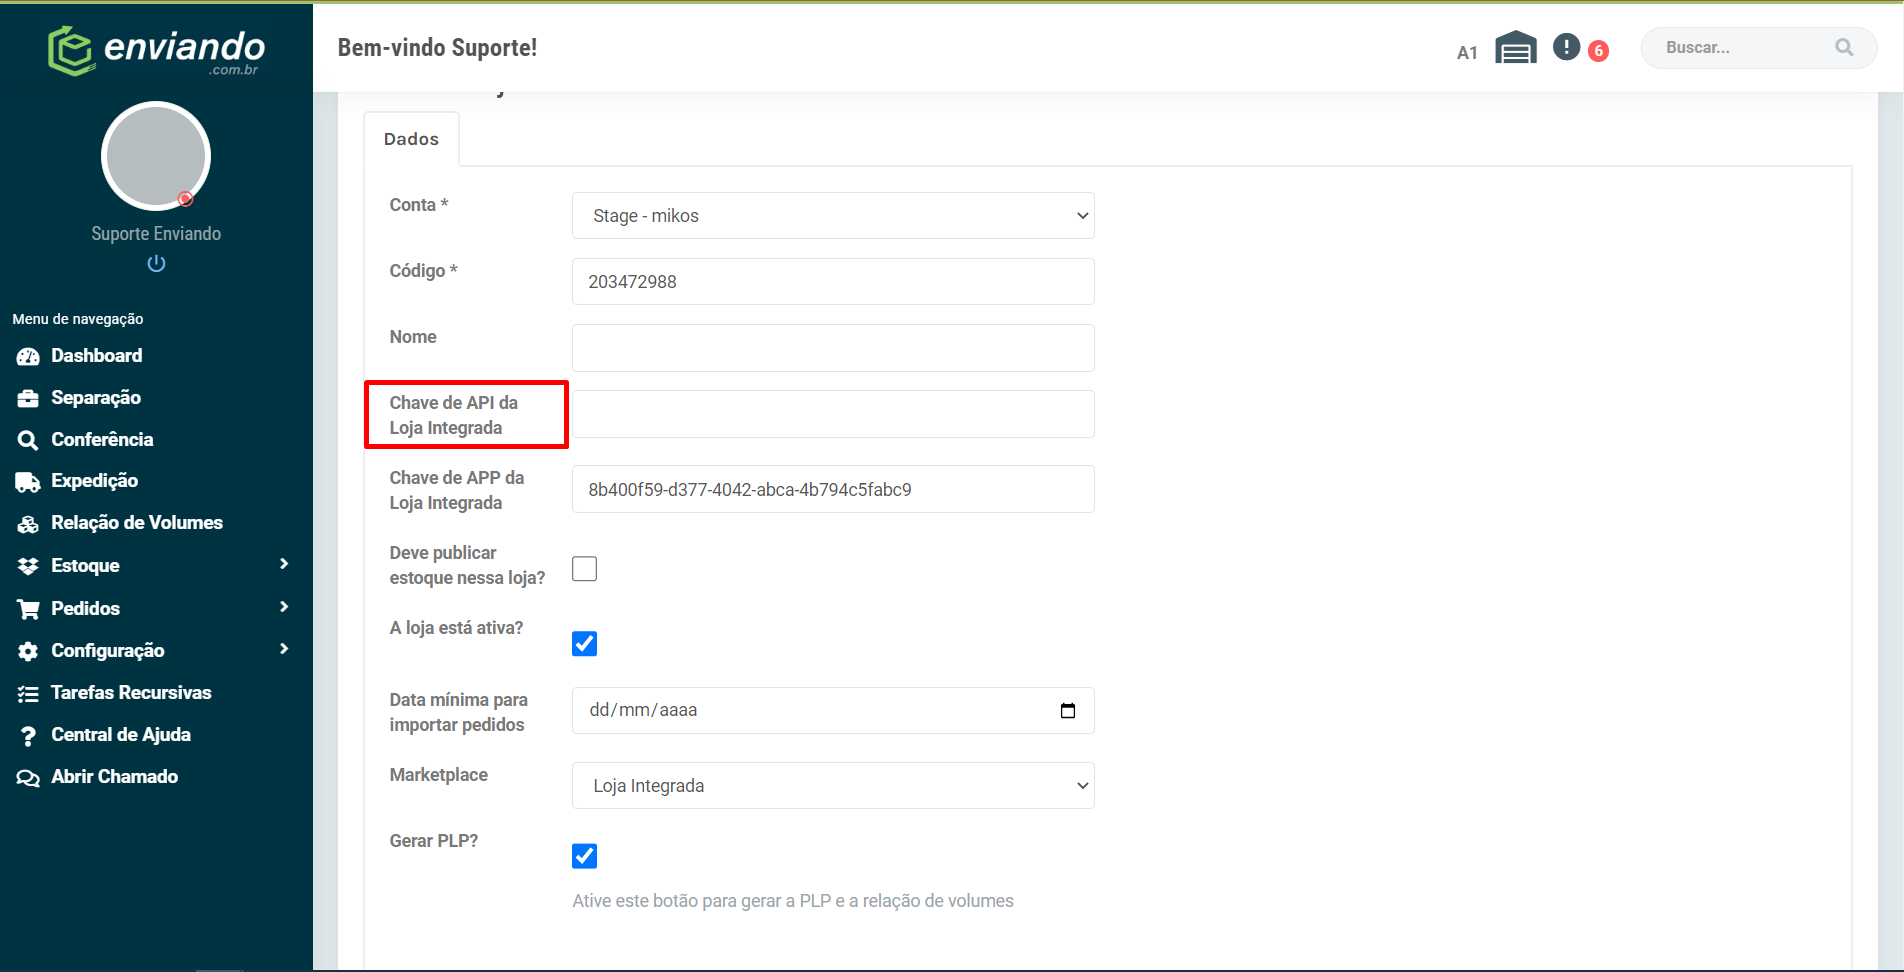Image resolution: width=1904 pixels, height=972 pixels.
Task: Focus the Chave de APP input field
Action: tap(833, 489)
